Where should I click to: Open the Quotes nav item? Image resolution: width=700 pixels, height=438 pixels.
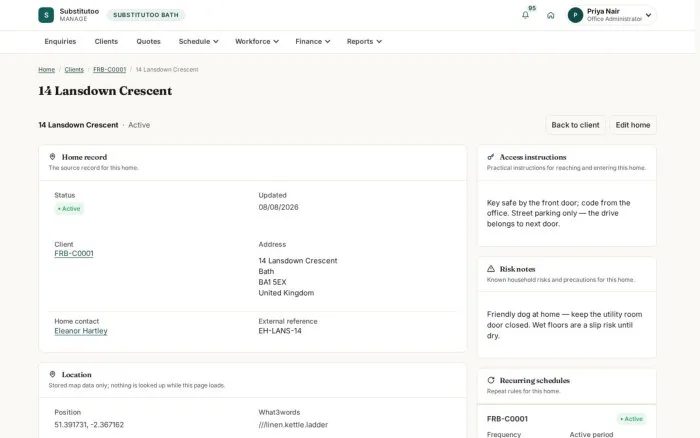pos(148,42)
